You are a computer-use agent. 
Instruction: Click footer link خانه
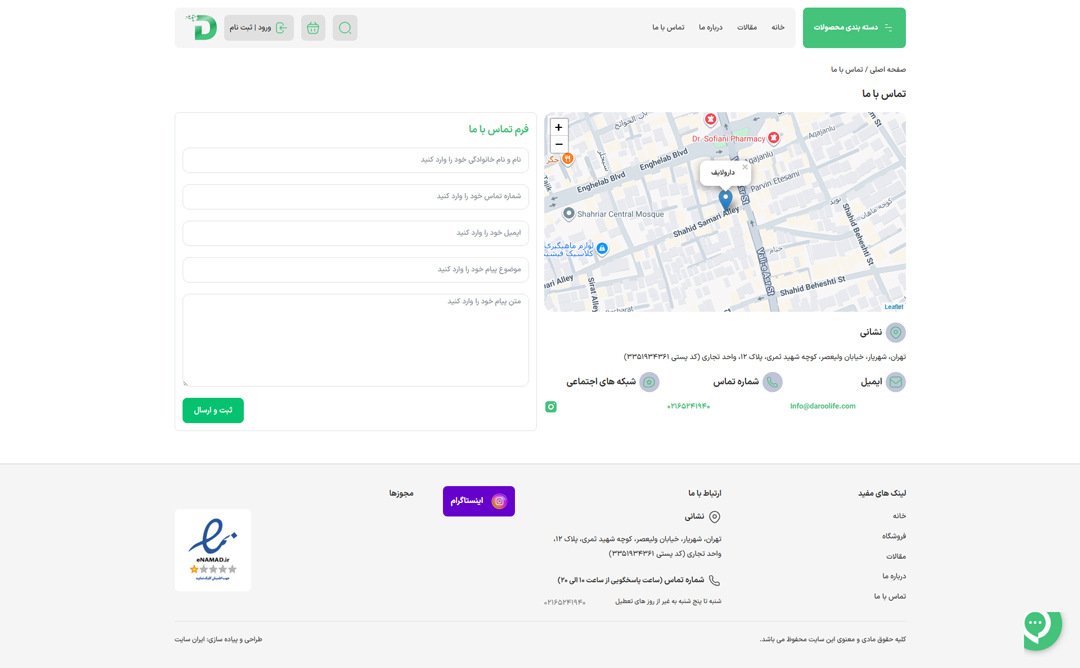click(x=899, y=516)
